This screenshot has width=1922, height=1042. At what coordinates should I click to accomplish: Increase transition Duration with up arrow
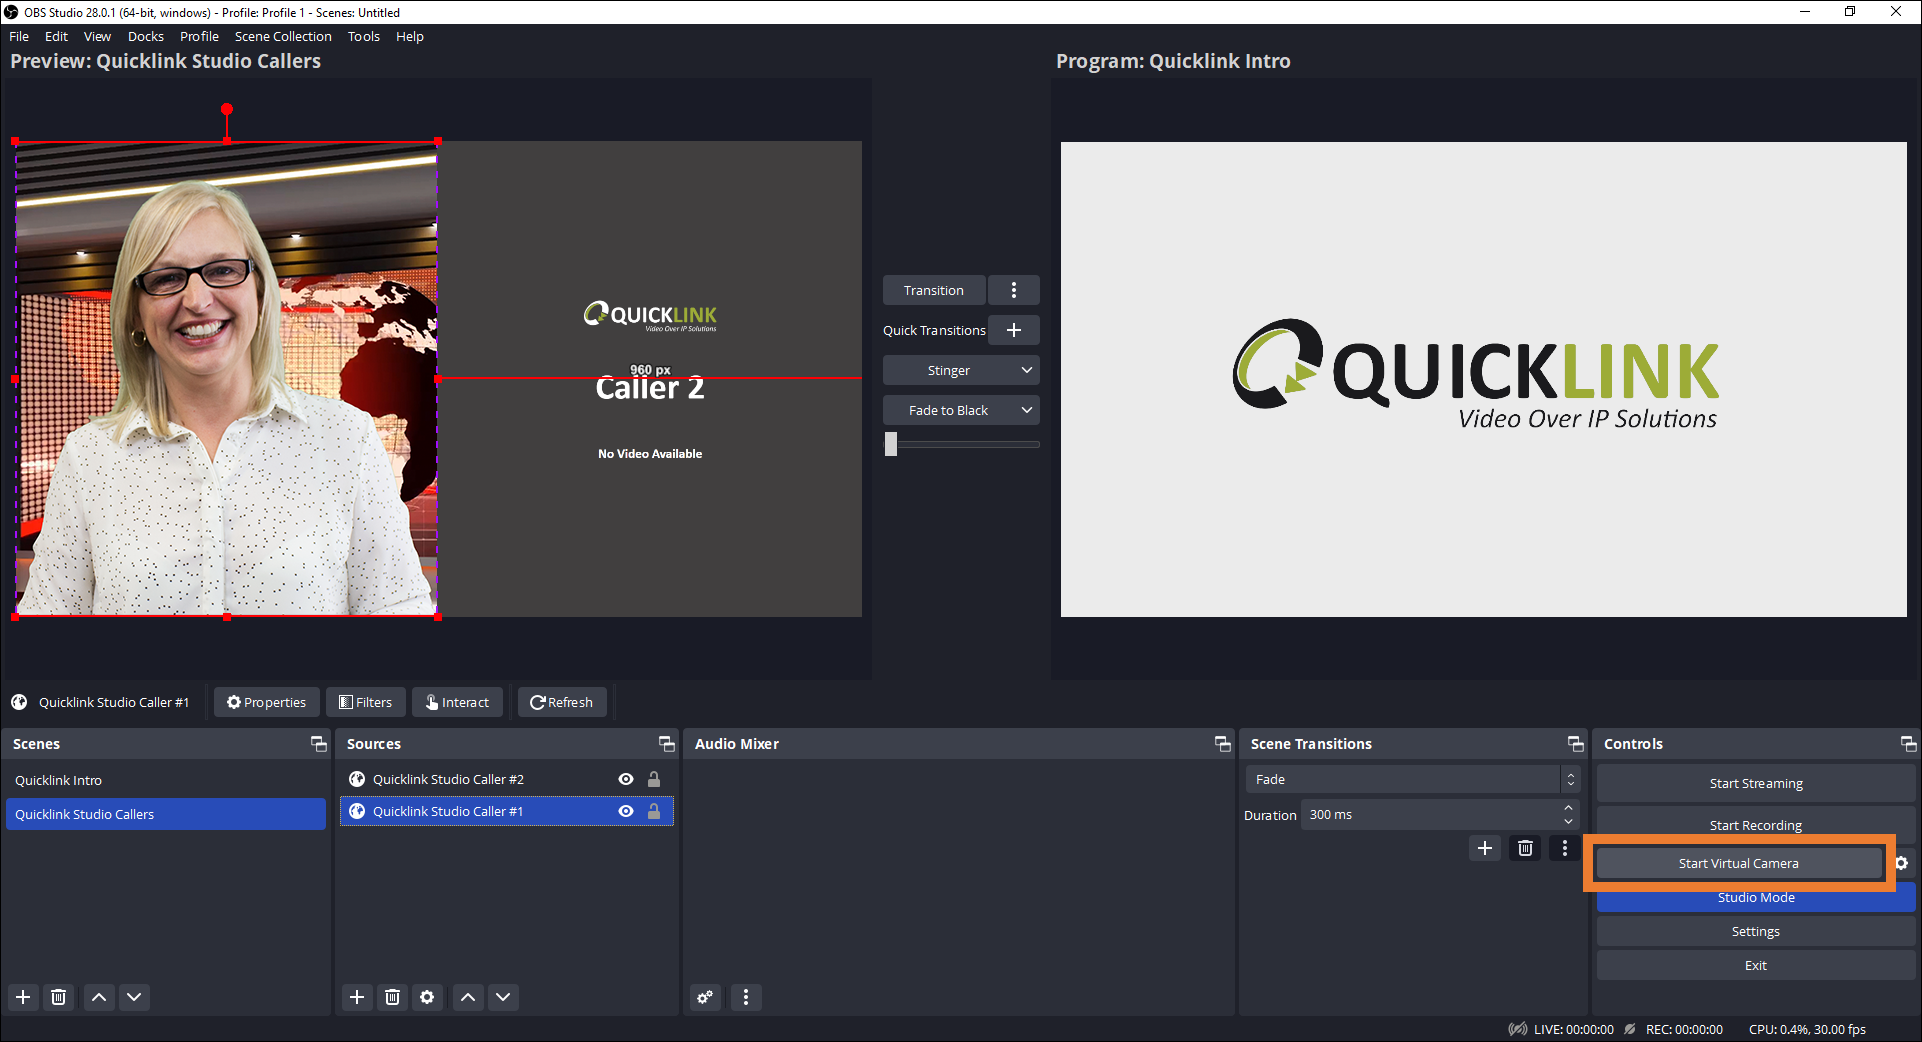(1568, 808)
